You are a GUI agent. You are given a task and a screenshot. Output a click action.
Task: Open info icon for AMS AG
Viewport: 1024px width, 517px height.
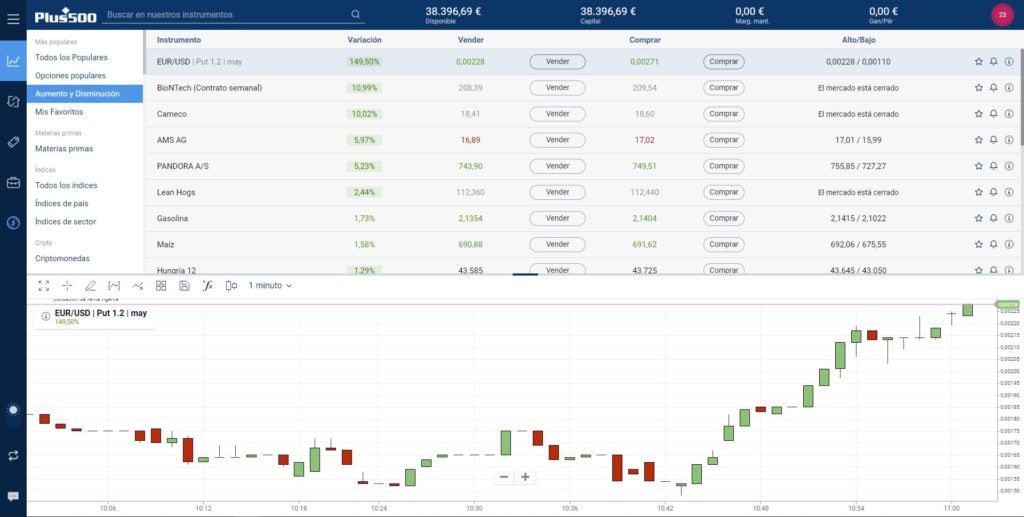pos(1009,140)
